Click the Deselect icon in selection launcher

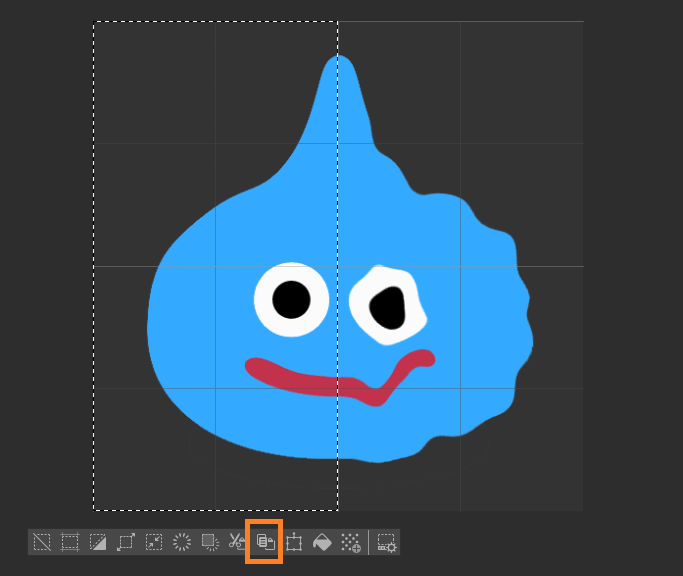(x=42, y=542)
